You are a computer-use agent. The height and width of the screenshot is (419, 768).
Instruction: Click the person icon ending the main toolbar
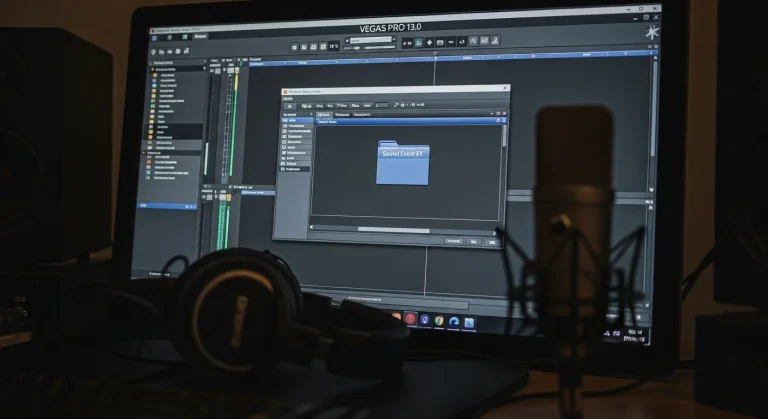(495, 41)
